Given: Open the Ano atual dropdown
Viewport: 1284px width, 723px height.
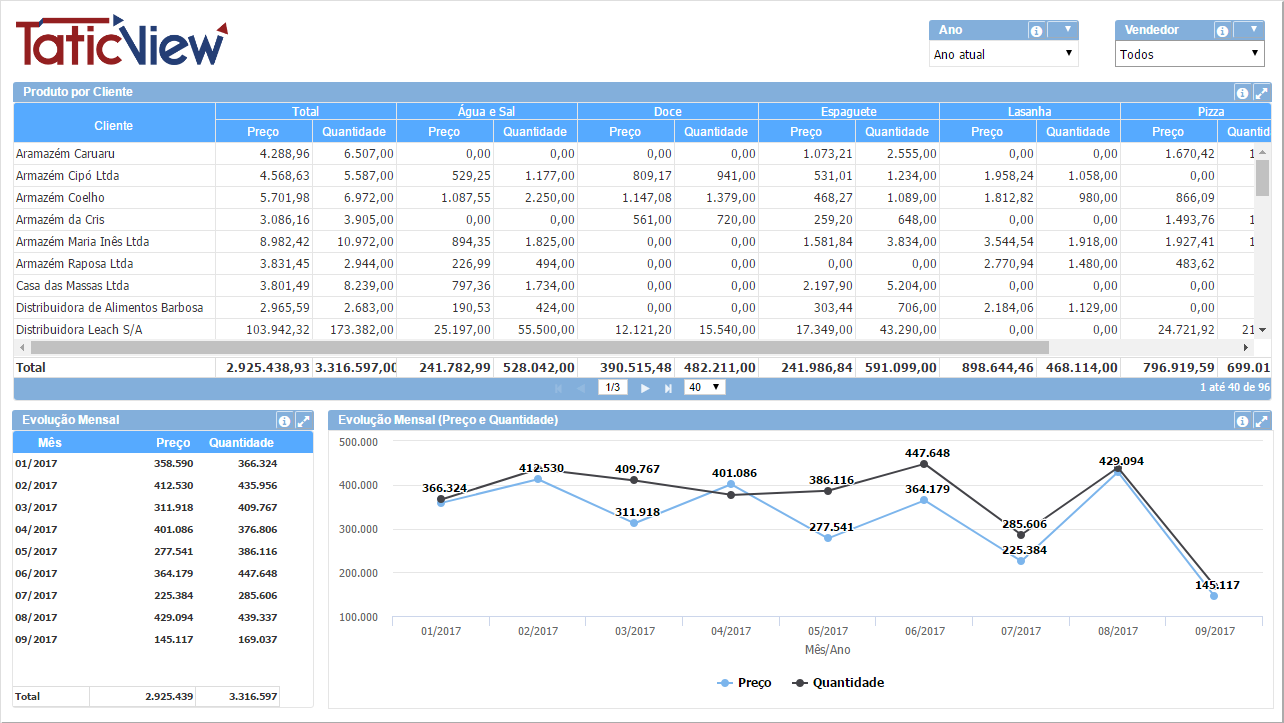Looking at the screenshot, I should [1003, 54].
